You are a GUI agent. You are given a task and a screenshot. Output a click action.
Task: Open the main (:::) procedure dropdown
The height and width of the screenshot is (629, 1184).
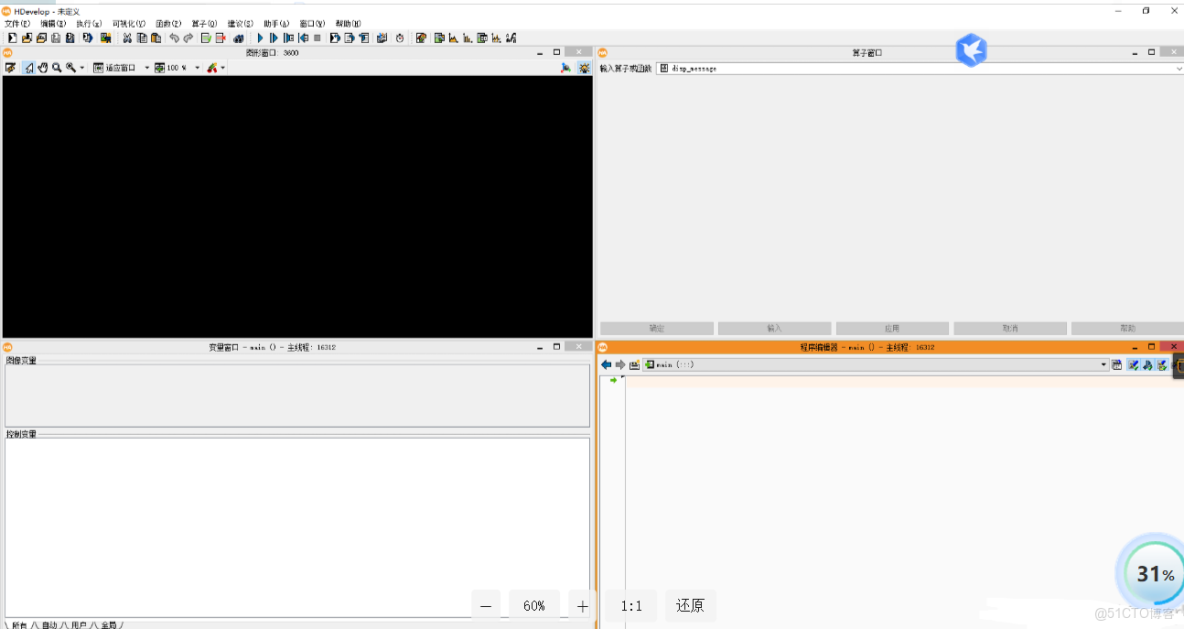pos(876,365)
